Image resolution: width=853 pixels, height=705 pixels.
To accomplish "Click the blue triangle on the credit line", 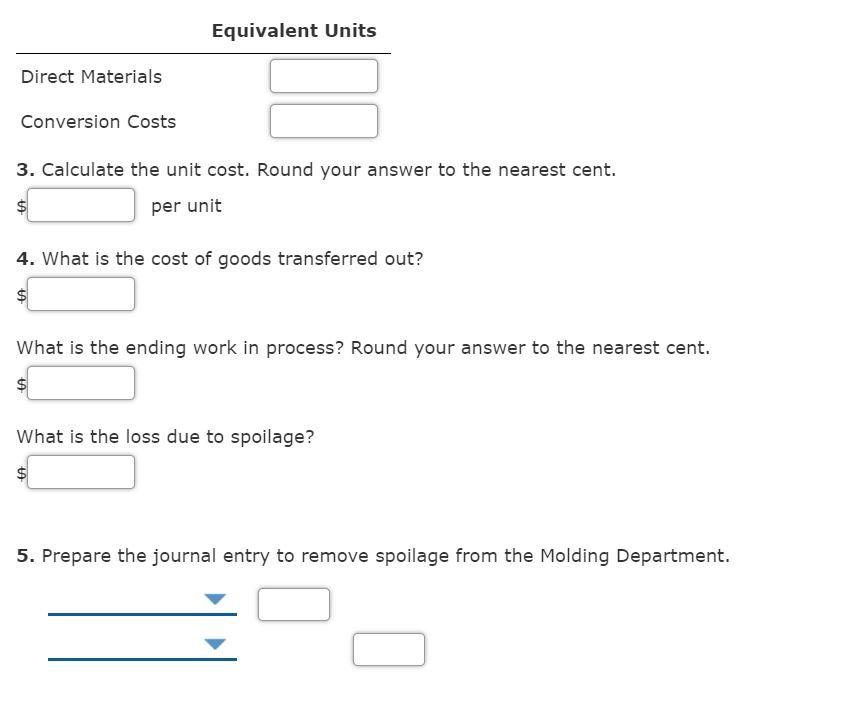I will [215, 644].
